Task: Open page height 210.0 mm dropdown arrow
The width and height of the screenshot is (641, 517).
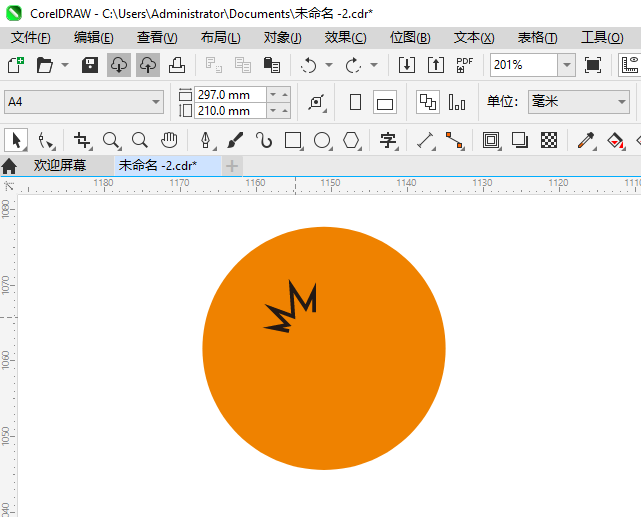Action: [x=273, y=111]
